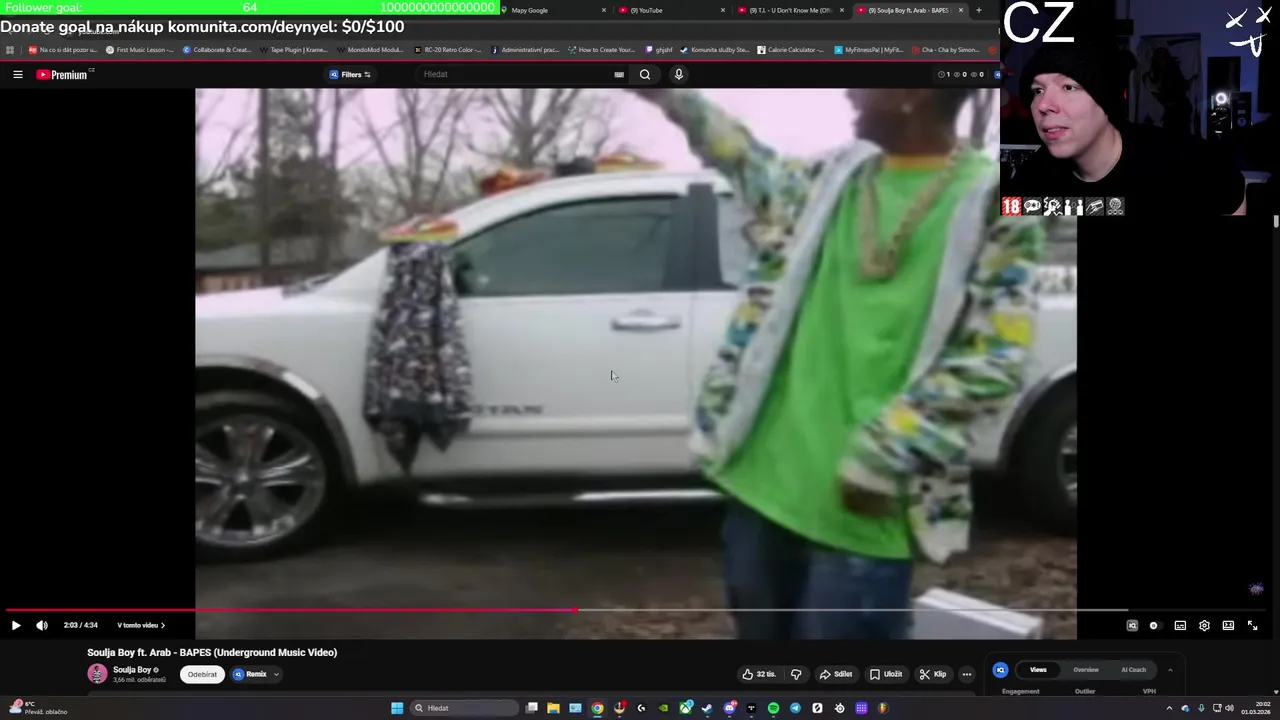The width and height of the screenshot is (1280, 720).
Task: Expand the dropdown arrow next to Remix
Action: [276, 674]
